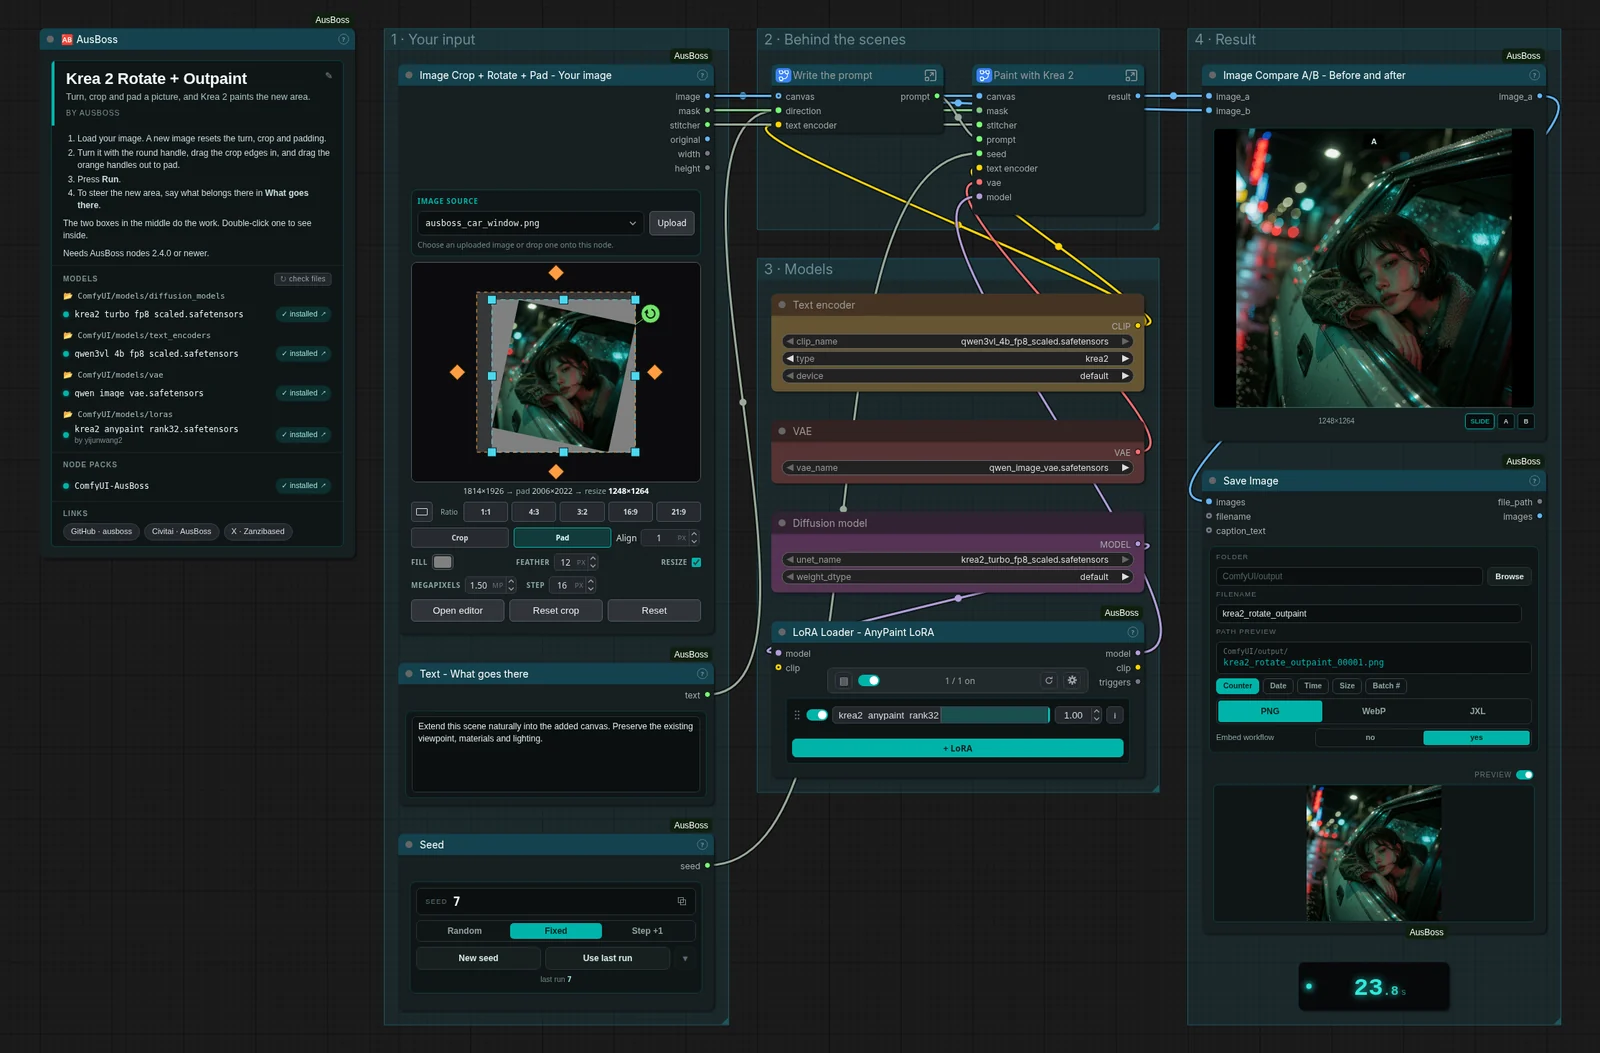This screenshot has width=1600, height=1053.
Task: Click the copy seed icon beside seed value 7
Action: point(682,902)
